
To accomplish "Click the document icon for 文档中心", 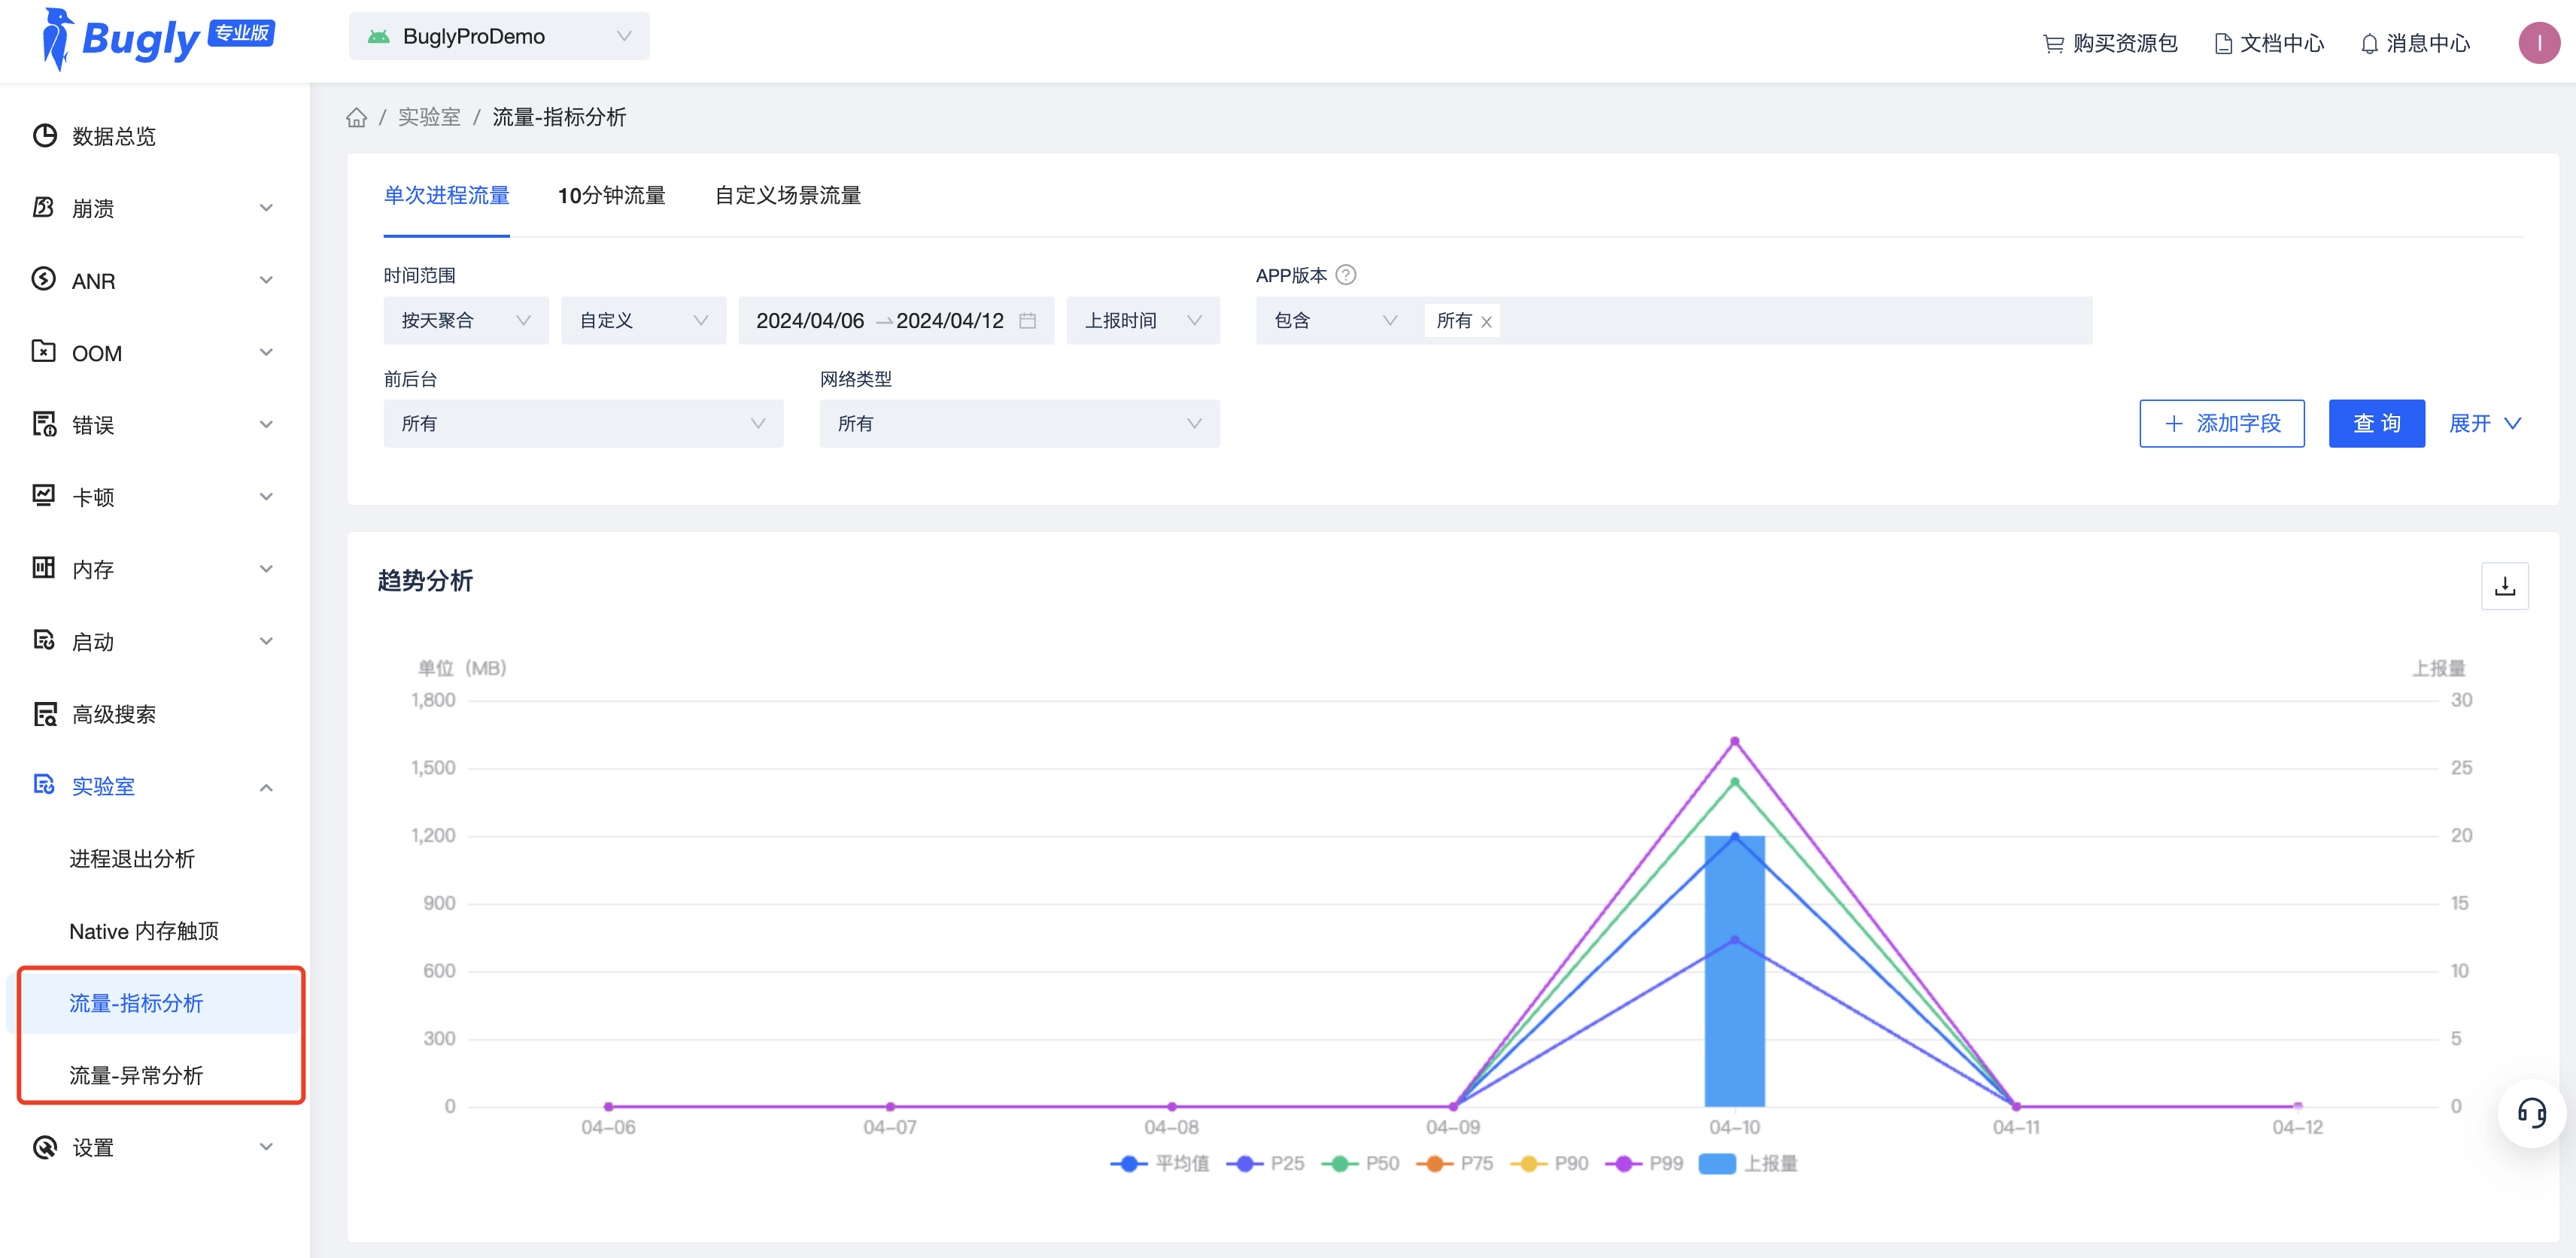I will pos(2222,43).
